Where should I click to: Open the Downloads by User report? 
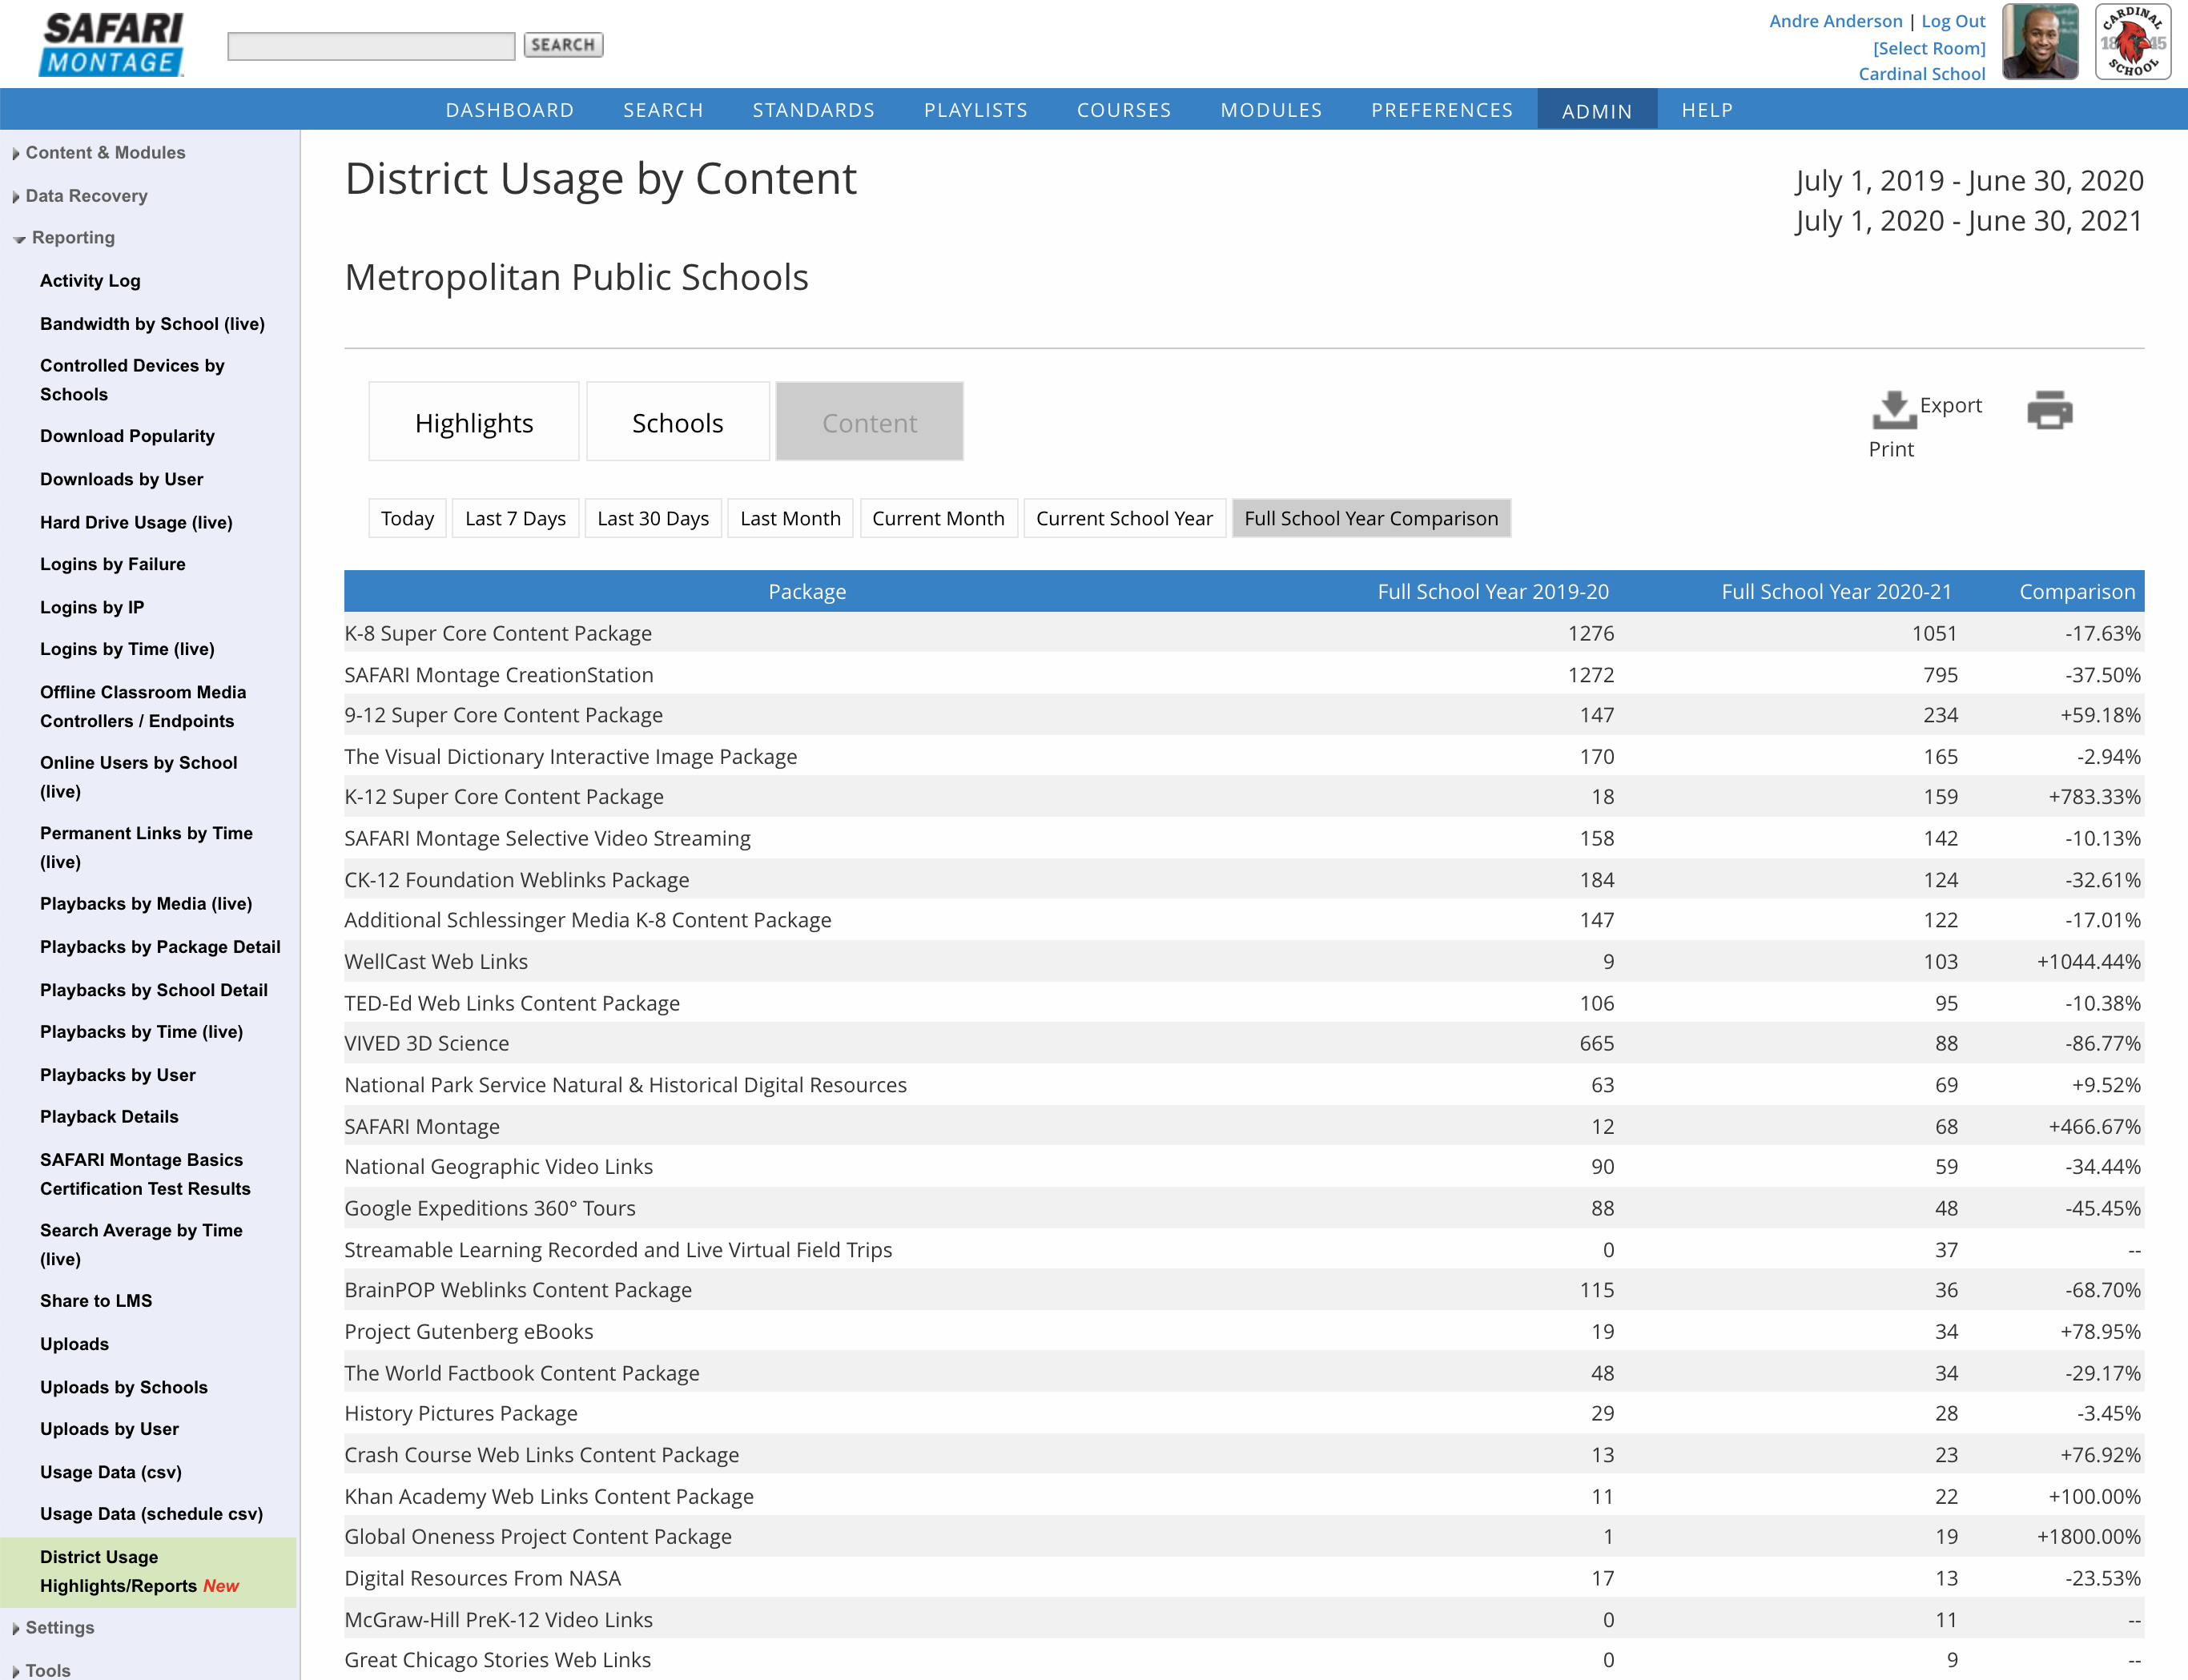click(x=121, y=479)
